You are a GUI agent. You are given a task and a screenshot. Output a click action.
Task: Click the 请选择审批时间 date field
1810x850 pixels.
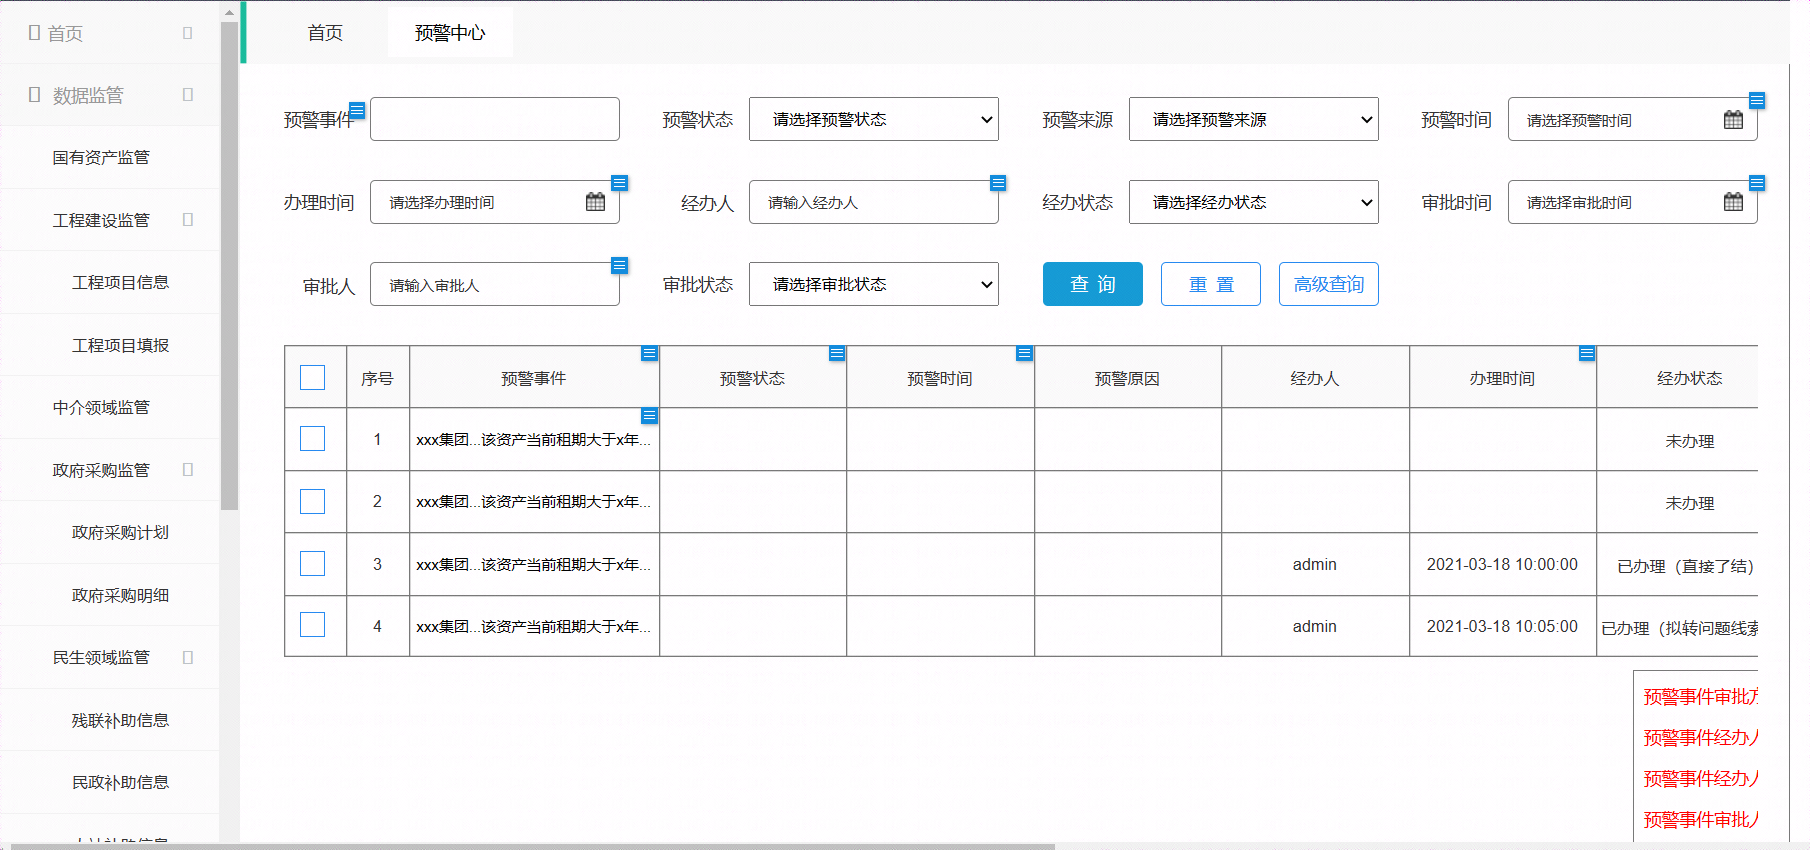[x=1633, y=202]
